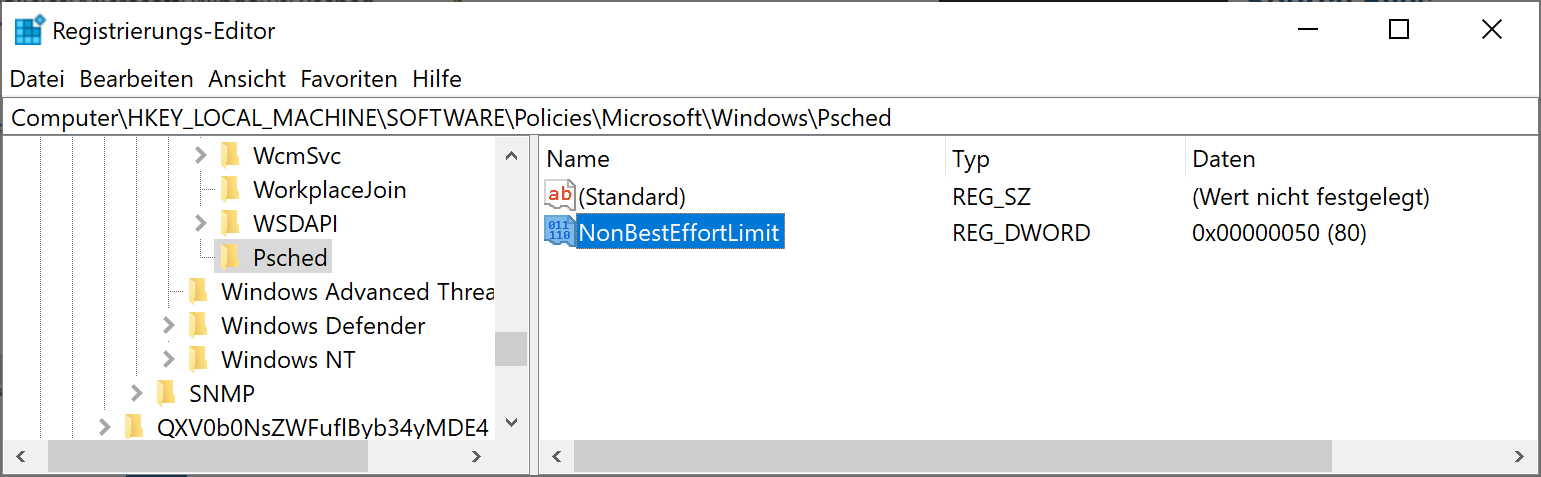Expand the SNMP key
The width and height of the screenshot is (1541, 477).
pos(137,393)
